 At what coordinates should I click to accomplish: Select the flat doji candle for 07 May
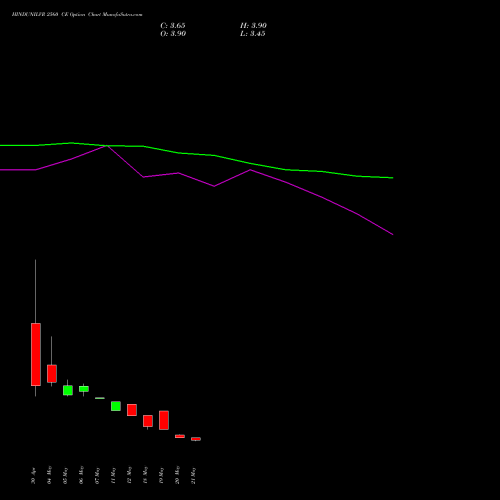pyautogui.click(x=100, y=398)
